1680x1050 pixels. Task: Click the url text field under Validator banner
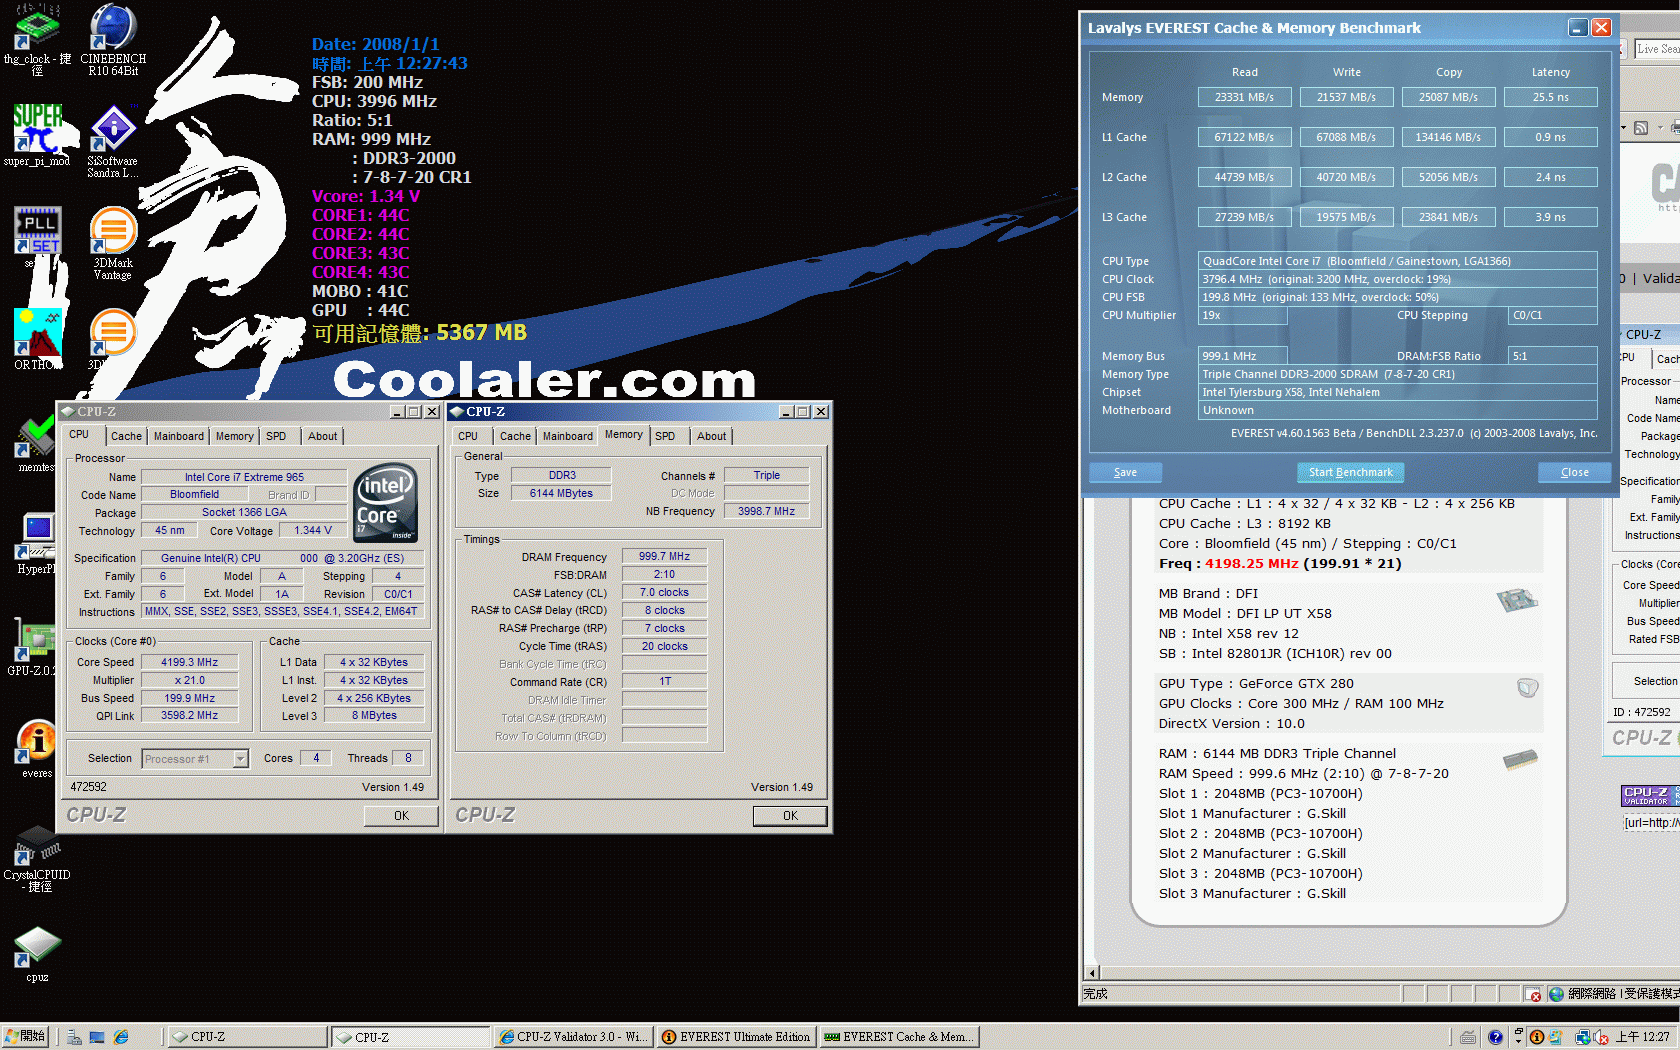click(x=1651, y=822)
